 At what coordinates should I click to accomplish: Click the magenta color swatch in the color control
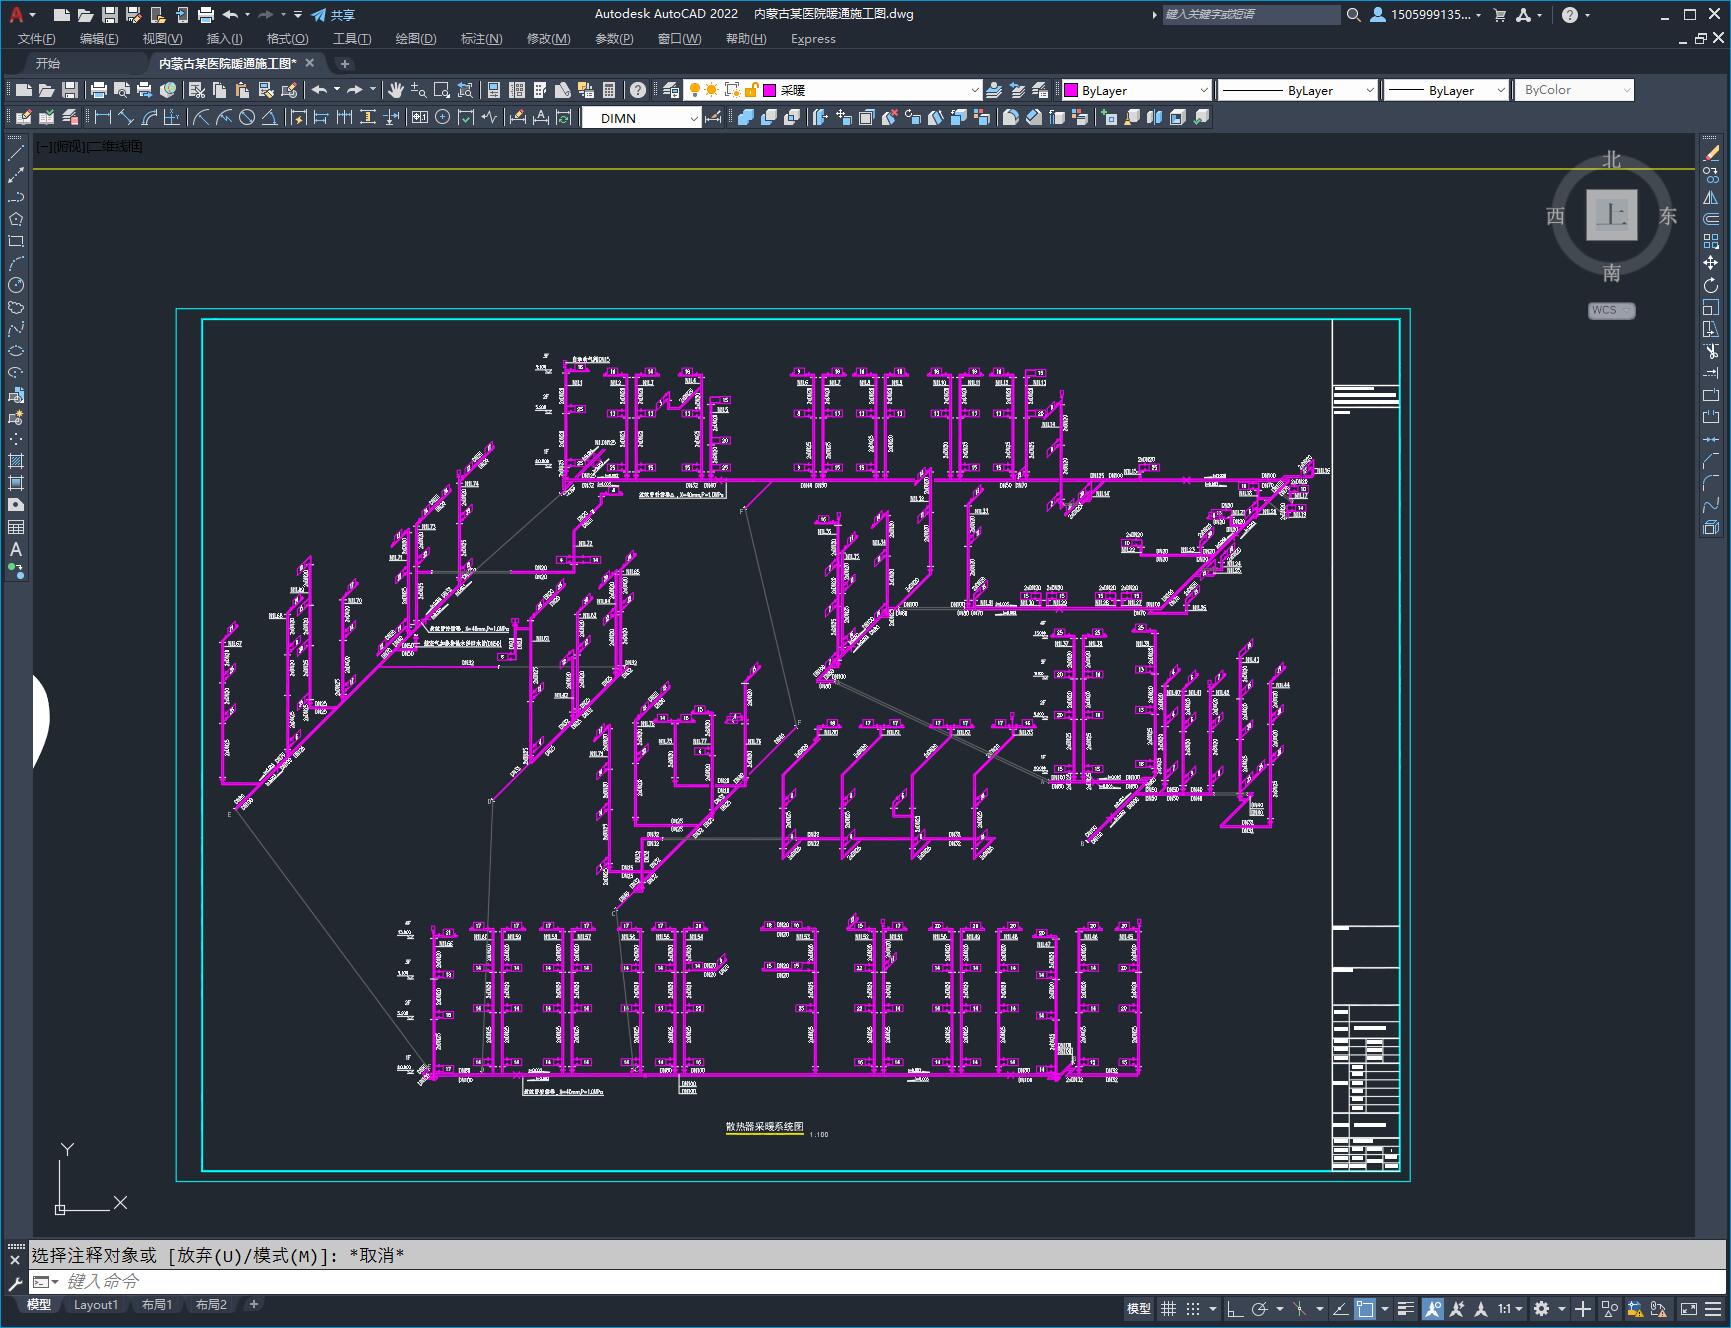[x=1070, y=90]
